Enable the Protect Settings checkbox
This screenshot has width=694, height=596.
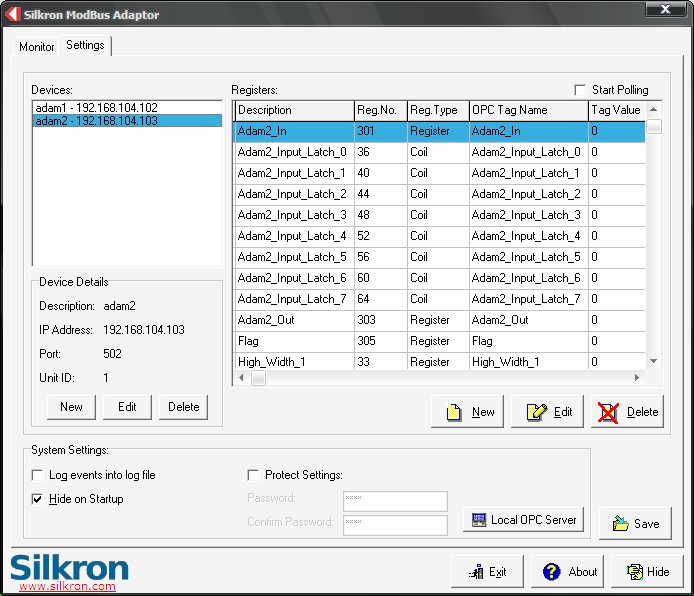253,475
